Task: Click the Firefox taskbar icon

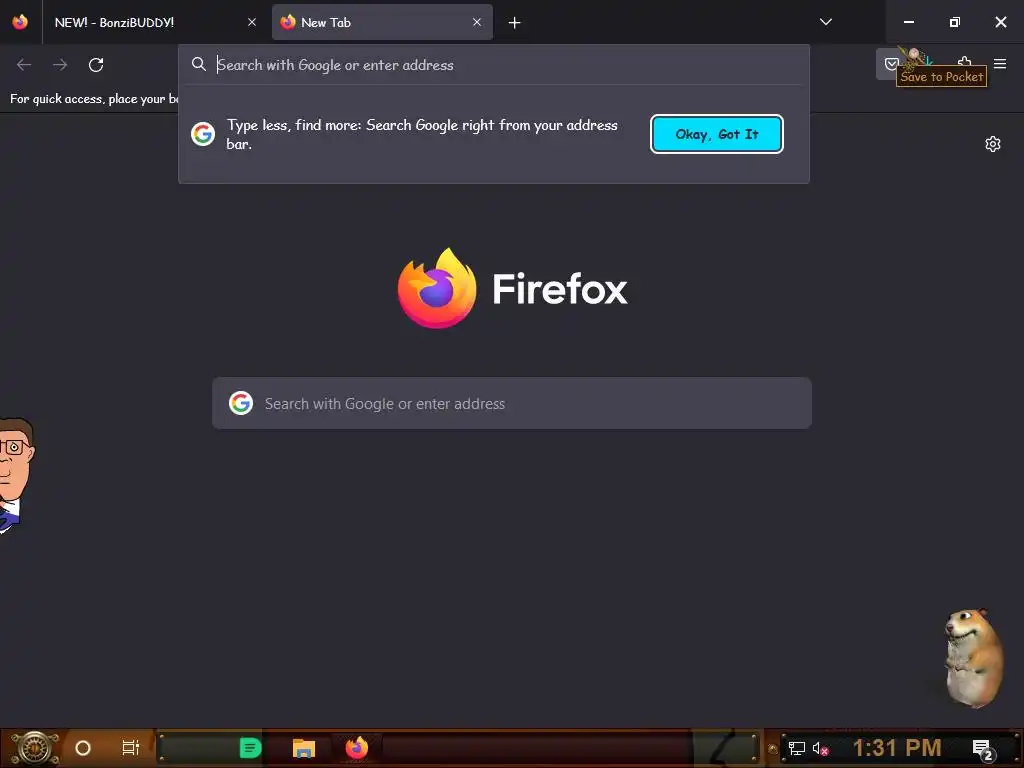Action: click(357, 748)
